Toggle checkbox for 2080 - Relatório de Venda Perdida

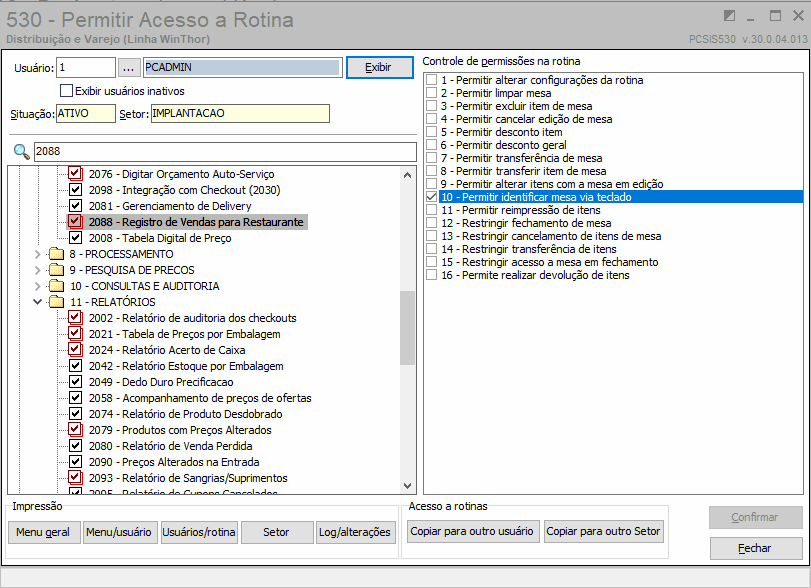[x=75, y=446]
